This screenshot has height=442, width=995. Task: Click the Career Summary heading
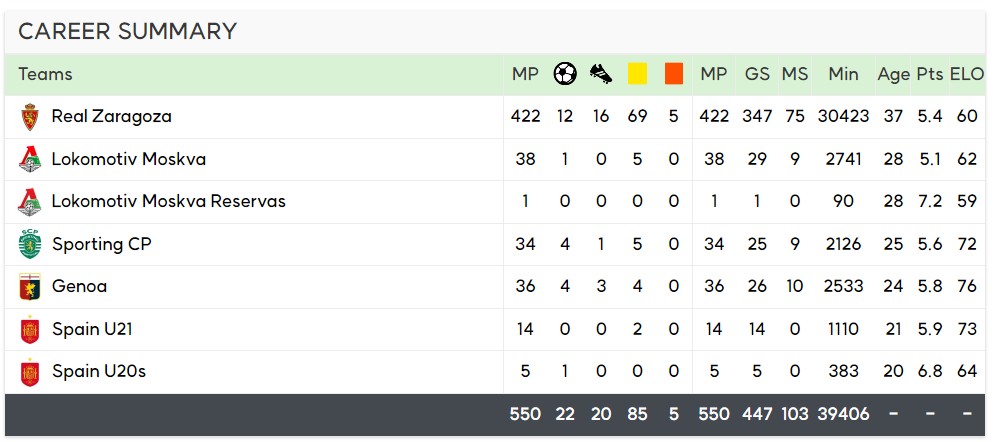coord(128,31)
